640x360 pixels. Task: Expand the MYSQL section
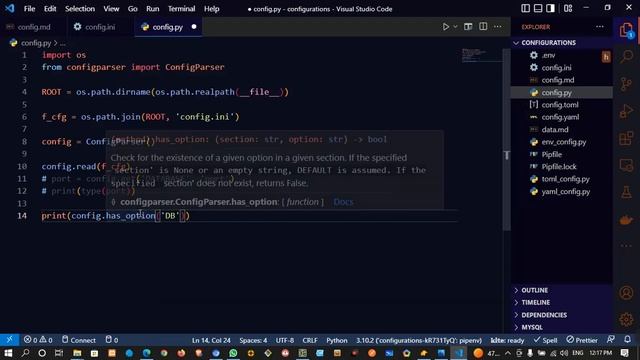tap(562, 327)
